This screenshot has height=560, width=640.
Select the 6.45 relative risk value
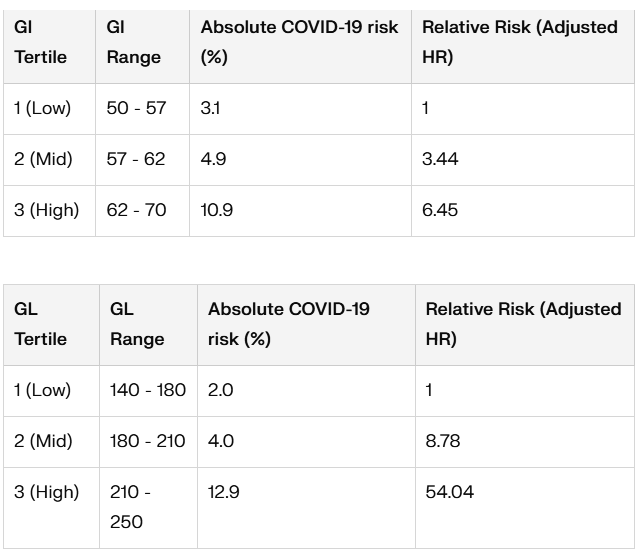point(440,210)
